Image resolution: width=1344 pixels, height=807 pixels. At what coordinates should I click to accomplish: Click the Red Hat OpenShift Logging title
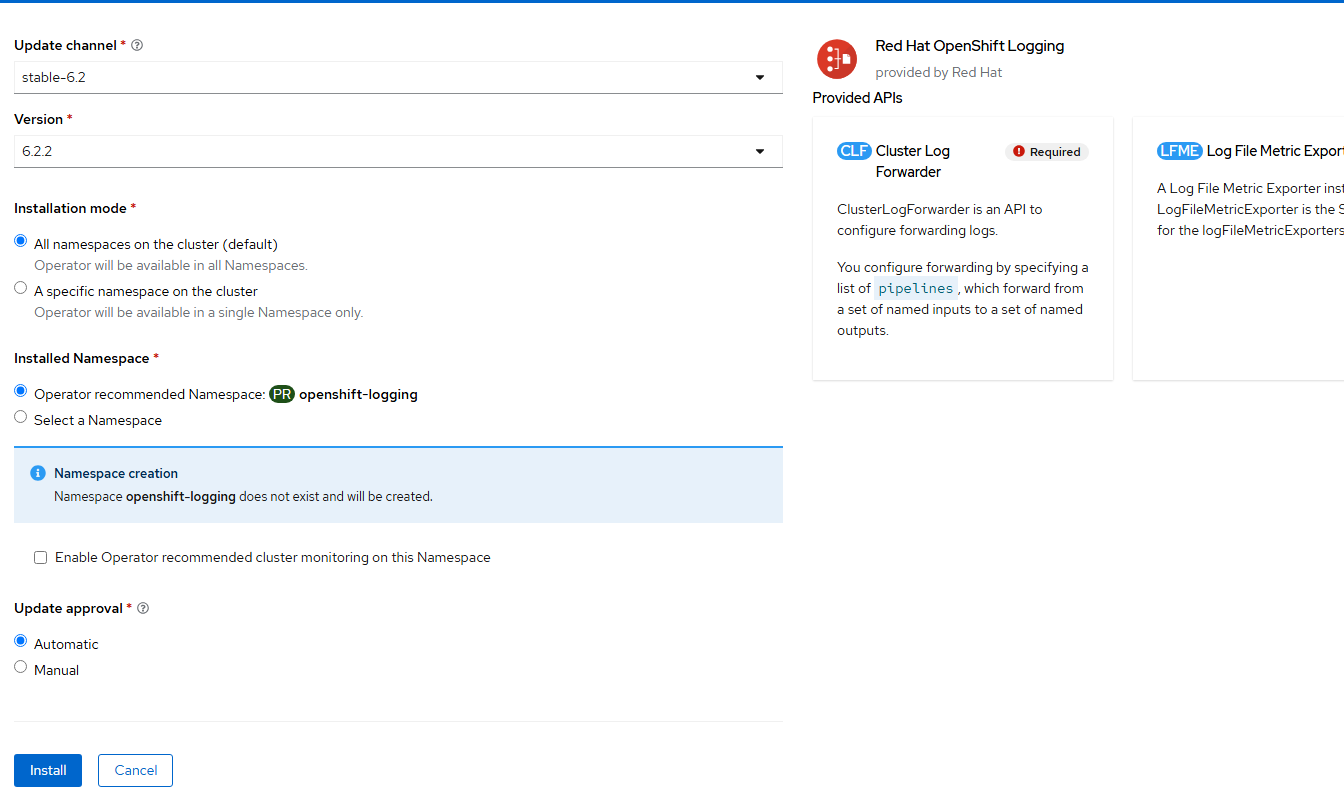[x=969, y=46]
